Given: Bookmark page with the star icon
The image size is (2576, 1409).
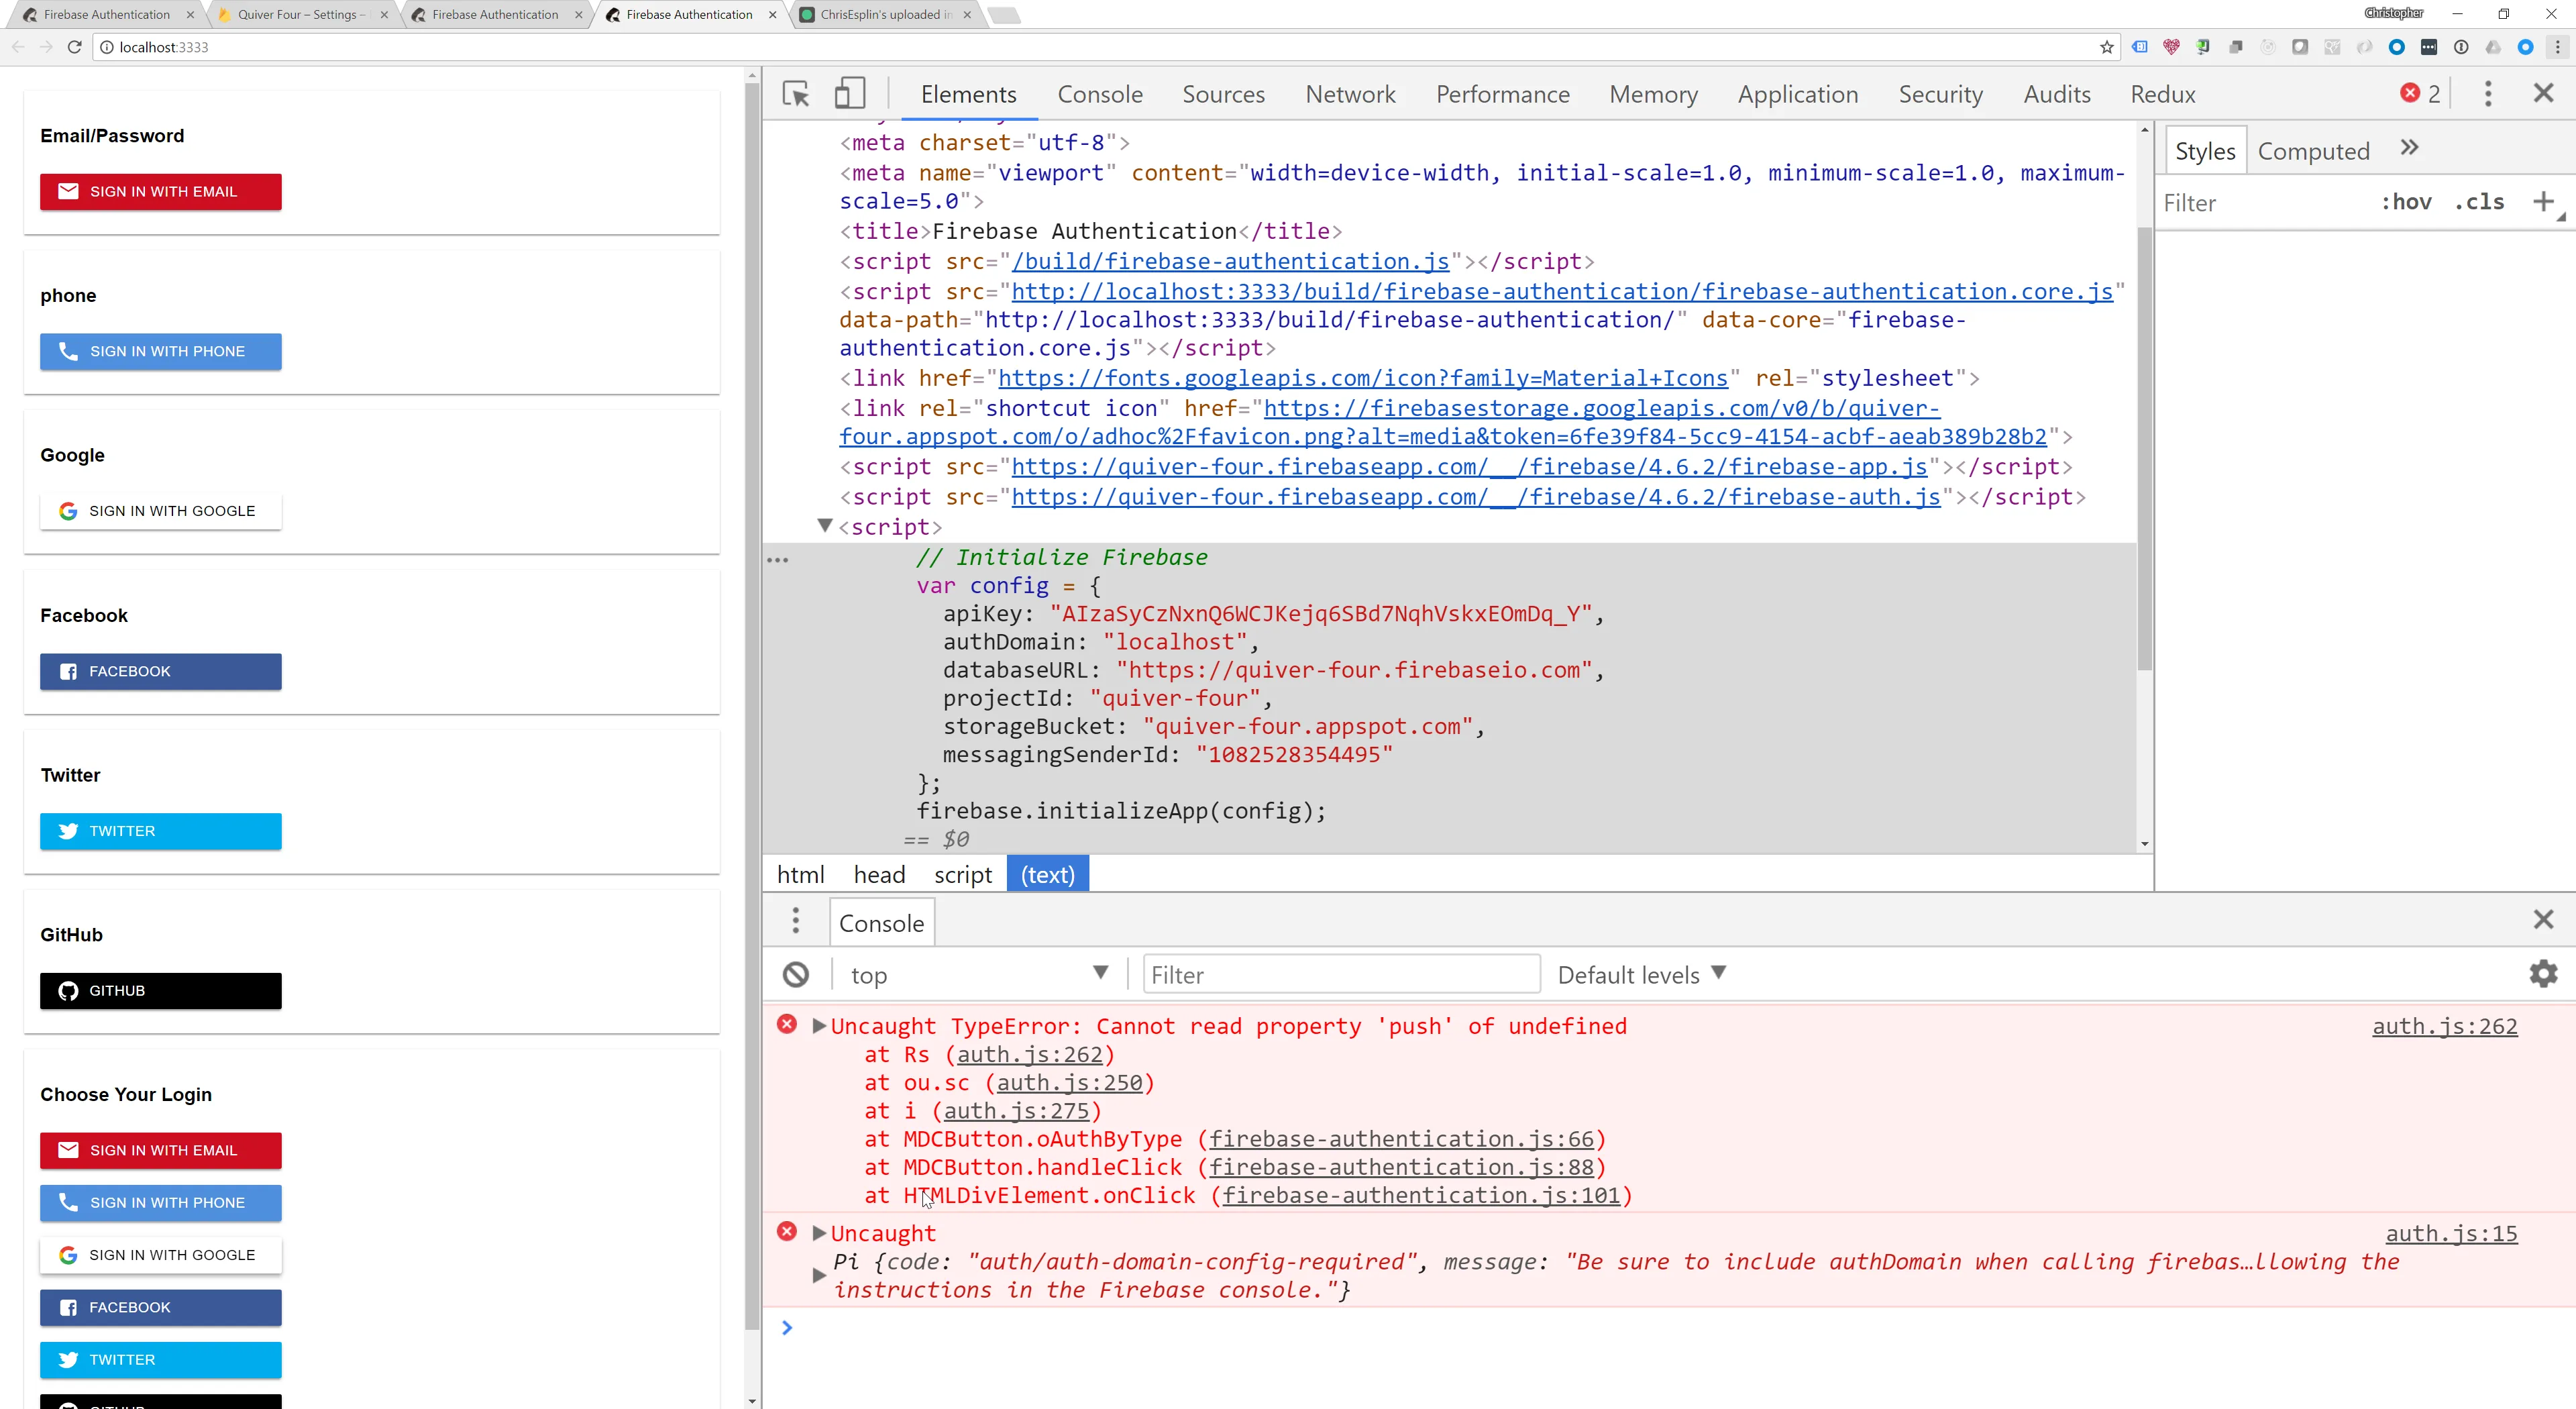Looking at the screenshot, I should point(2107,47).
